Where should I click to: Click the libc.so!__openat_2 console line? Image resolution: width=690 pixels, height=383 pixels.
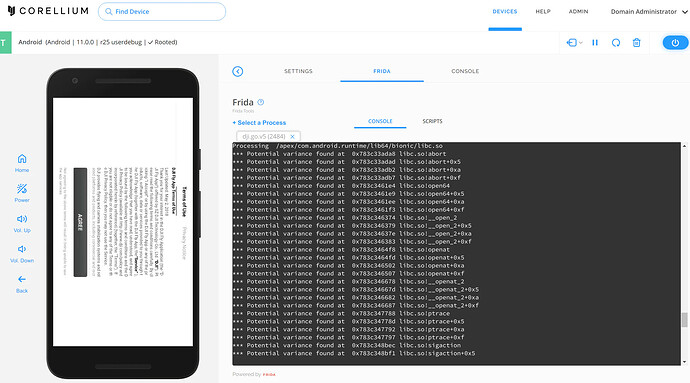pyautogui.click(x=348, y=281)
